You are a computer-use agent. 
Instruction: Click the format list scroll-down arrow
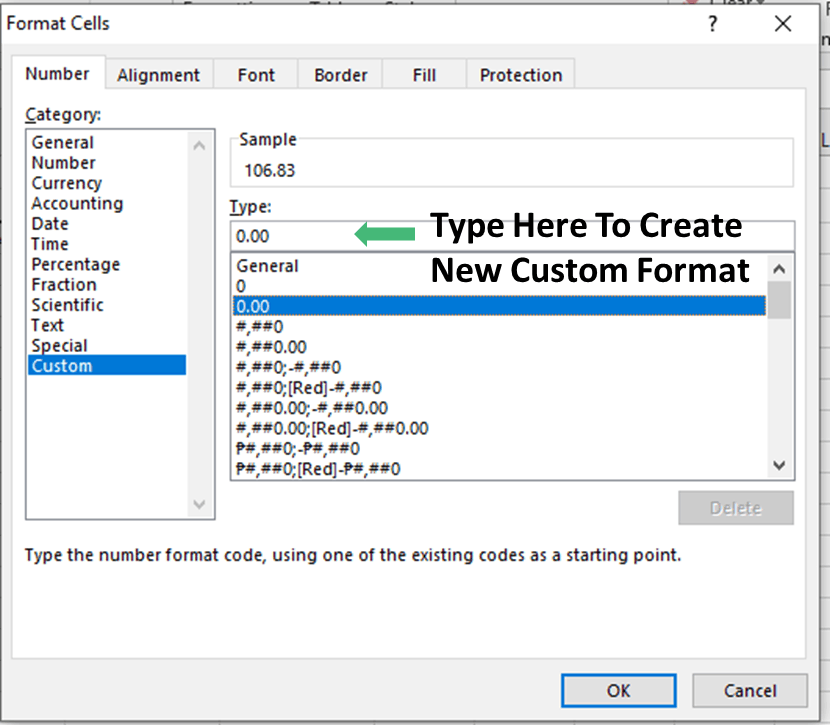(x=779, y=465)
